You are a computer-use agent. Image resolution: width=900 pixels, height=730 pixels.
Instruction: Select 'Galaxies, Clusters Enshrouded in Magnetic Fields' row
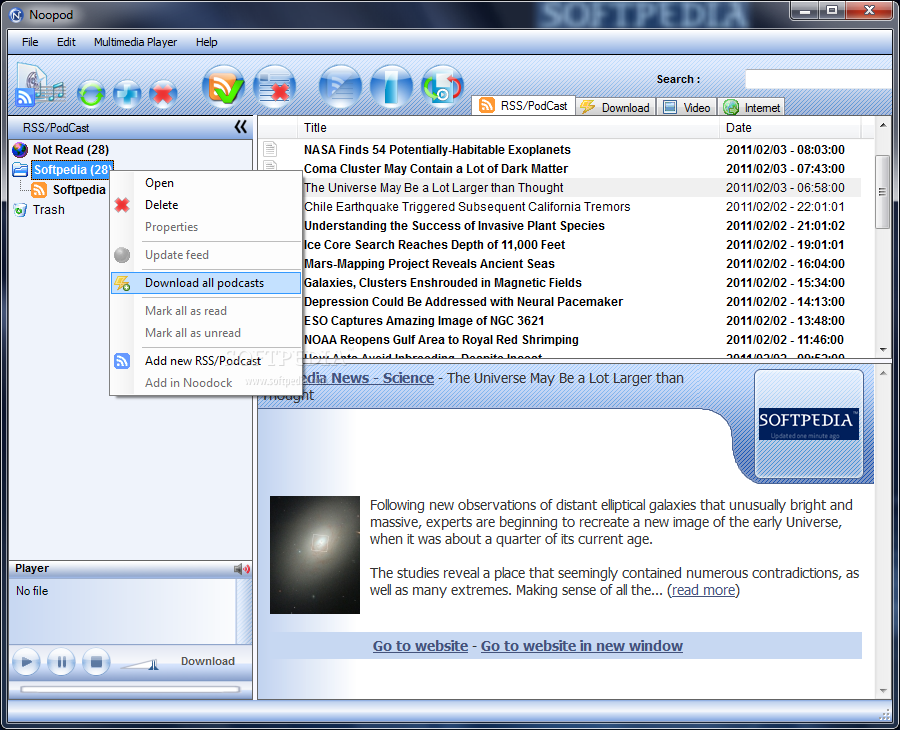(x=443, y=282)
